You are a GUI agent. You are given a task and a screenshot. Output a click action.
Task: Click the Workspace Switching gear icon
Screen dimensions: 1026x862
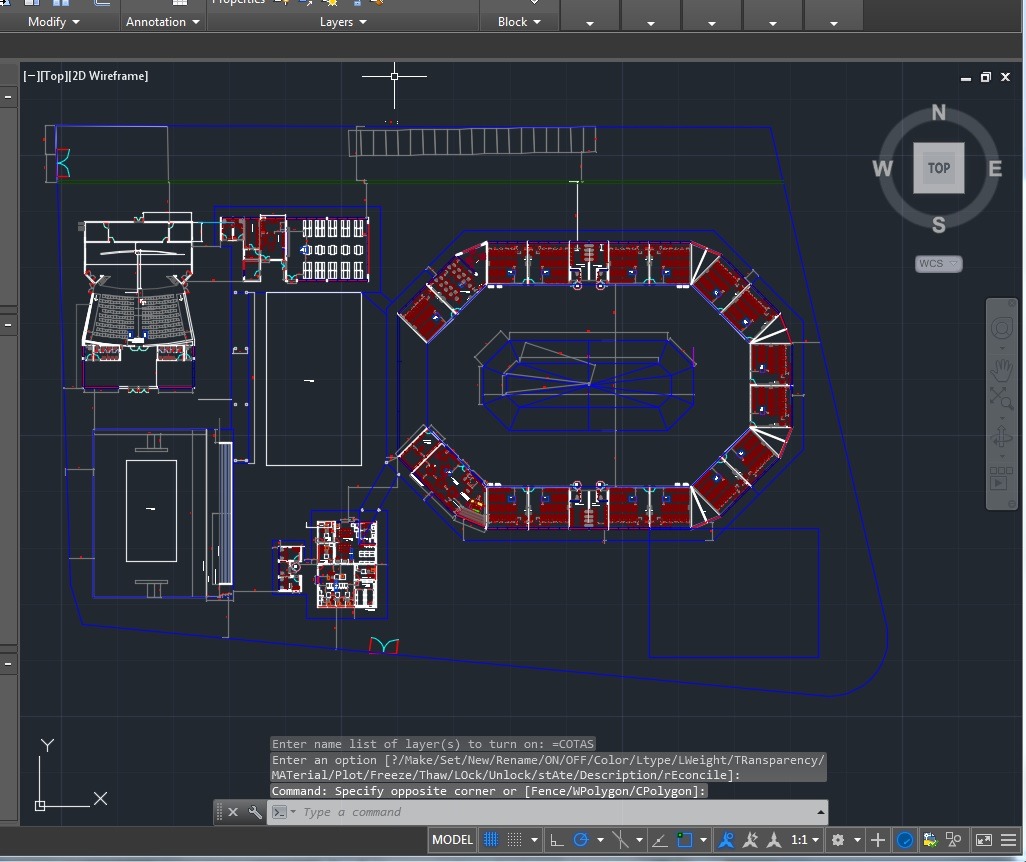838,840
